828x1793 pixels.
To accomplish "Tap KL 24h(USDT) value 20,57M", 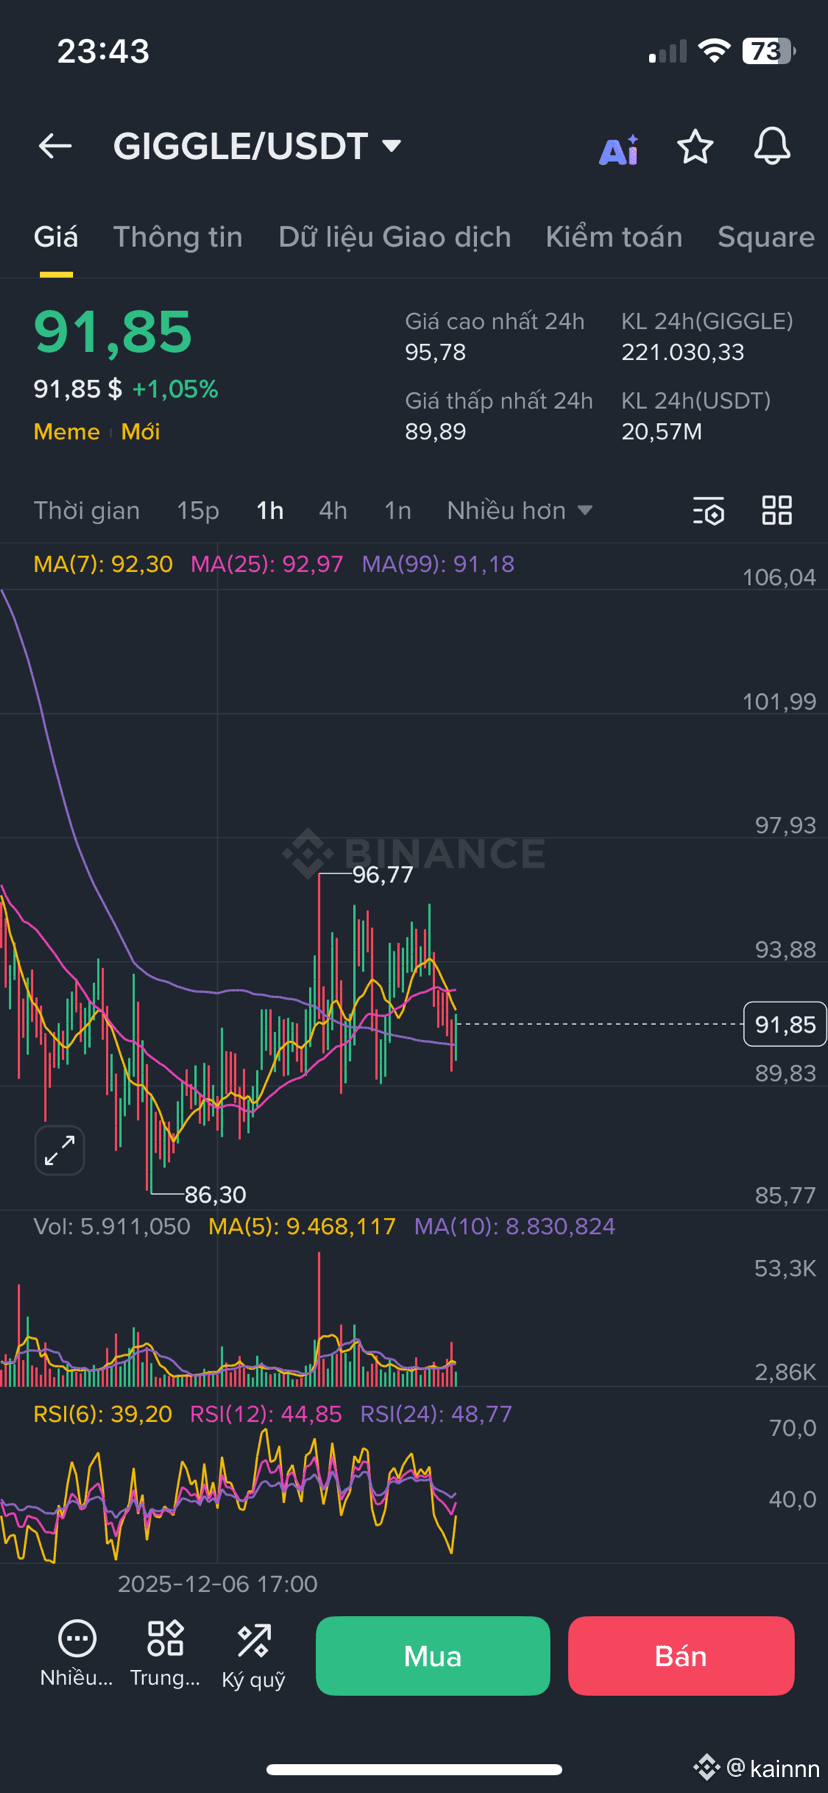I will [661, 432].
